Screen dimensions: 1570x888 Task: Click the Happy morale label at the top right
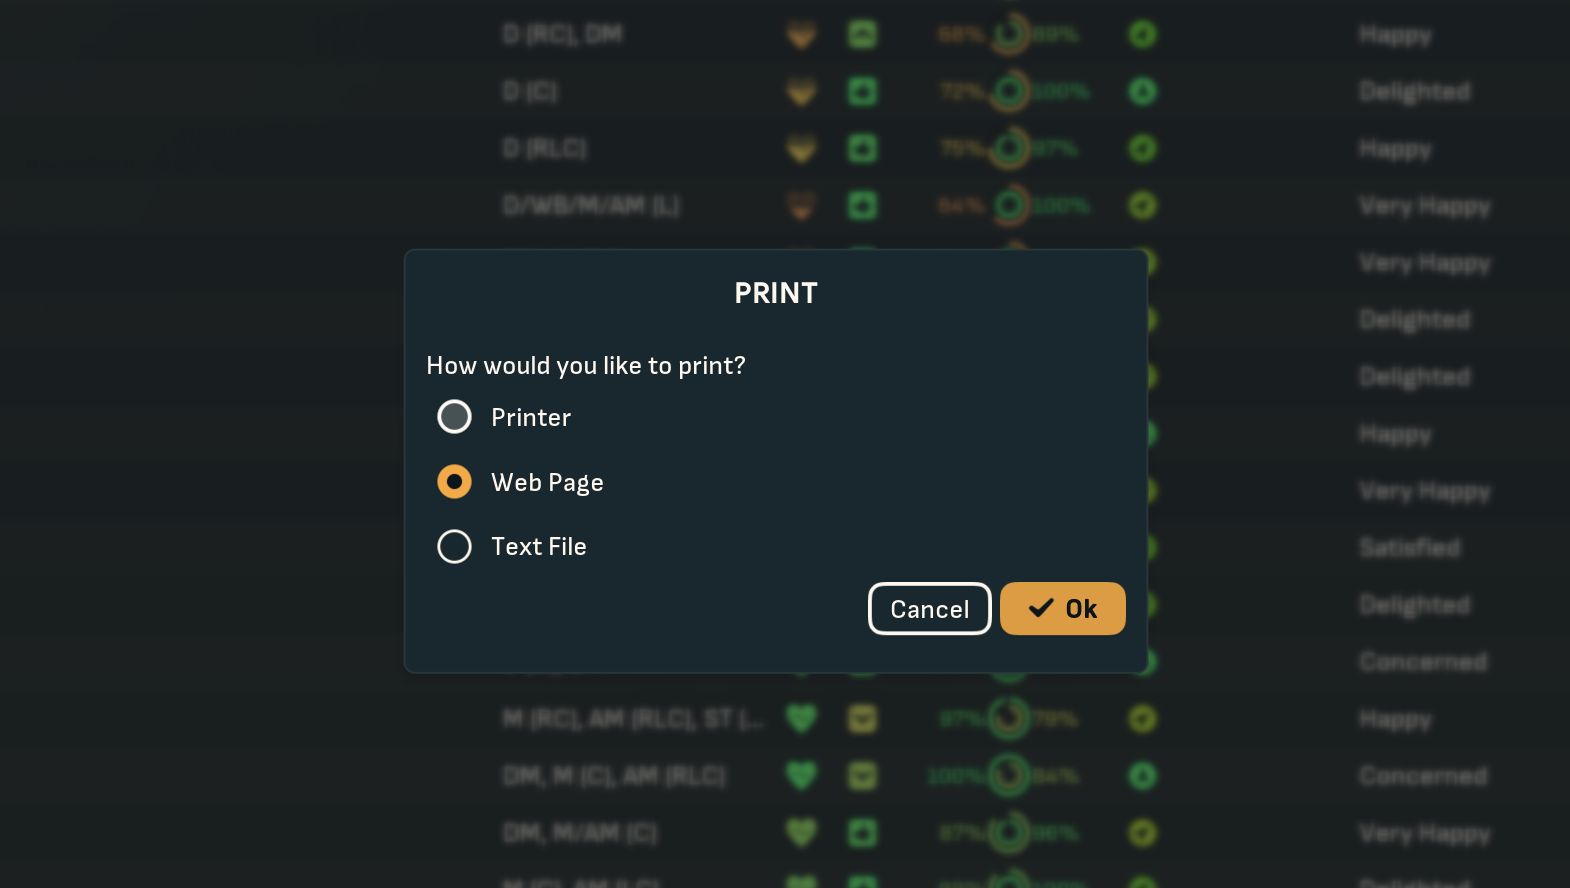(x=1394, y=33)
